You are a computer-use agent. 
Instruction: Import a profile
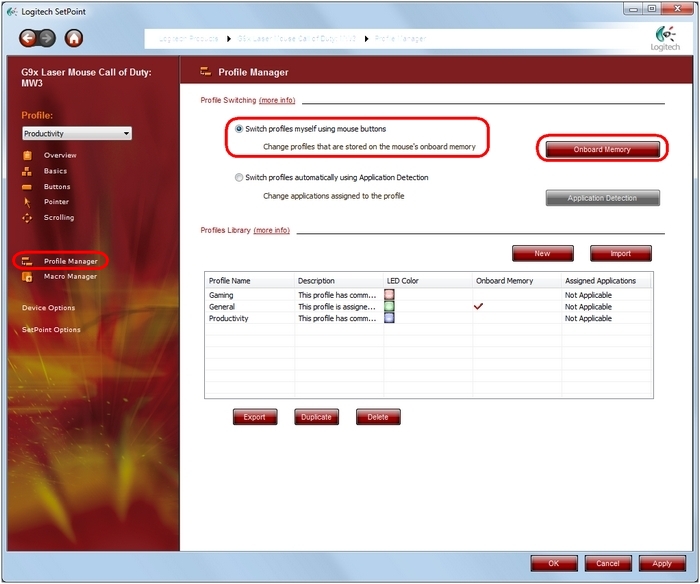tap(621, 254)
